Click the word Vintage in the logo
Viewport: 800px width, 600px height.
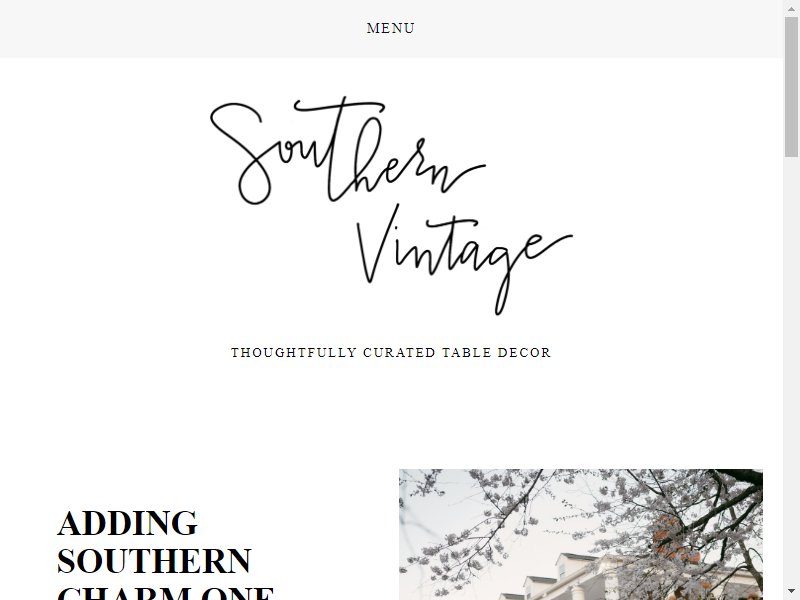click(464, 260)
